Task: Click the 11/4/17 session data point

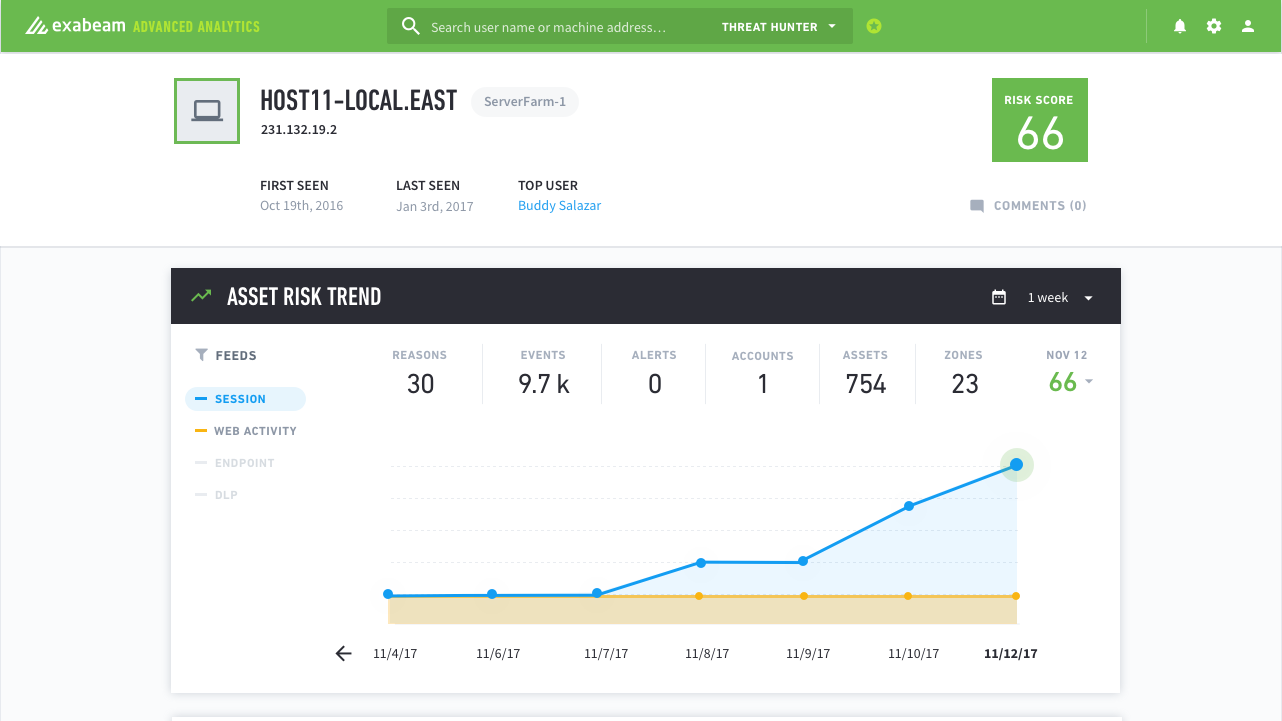Action: [x=388, y=594]
